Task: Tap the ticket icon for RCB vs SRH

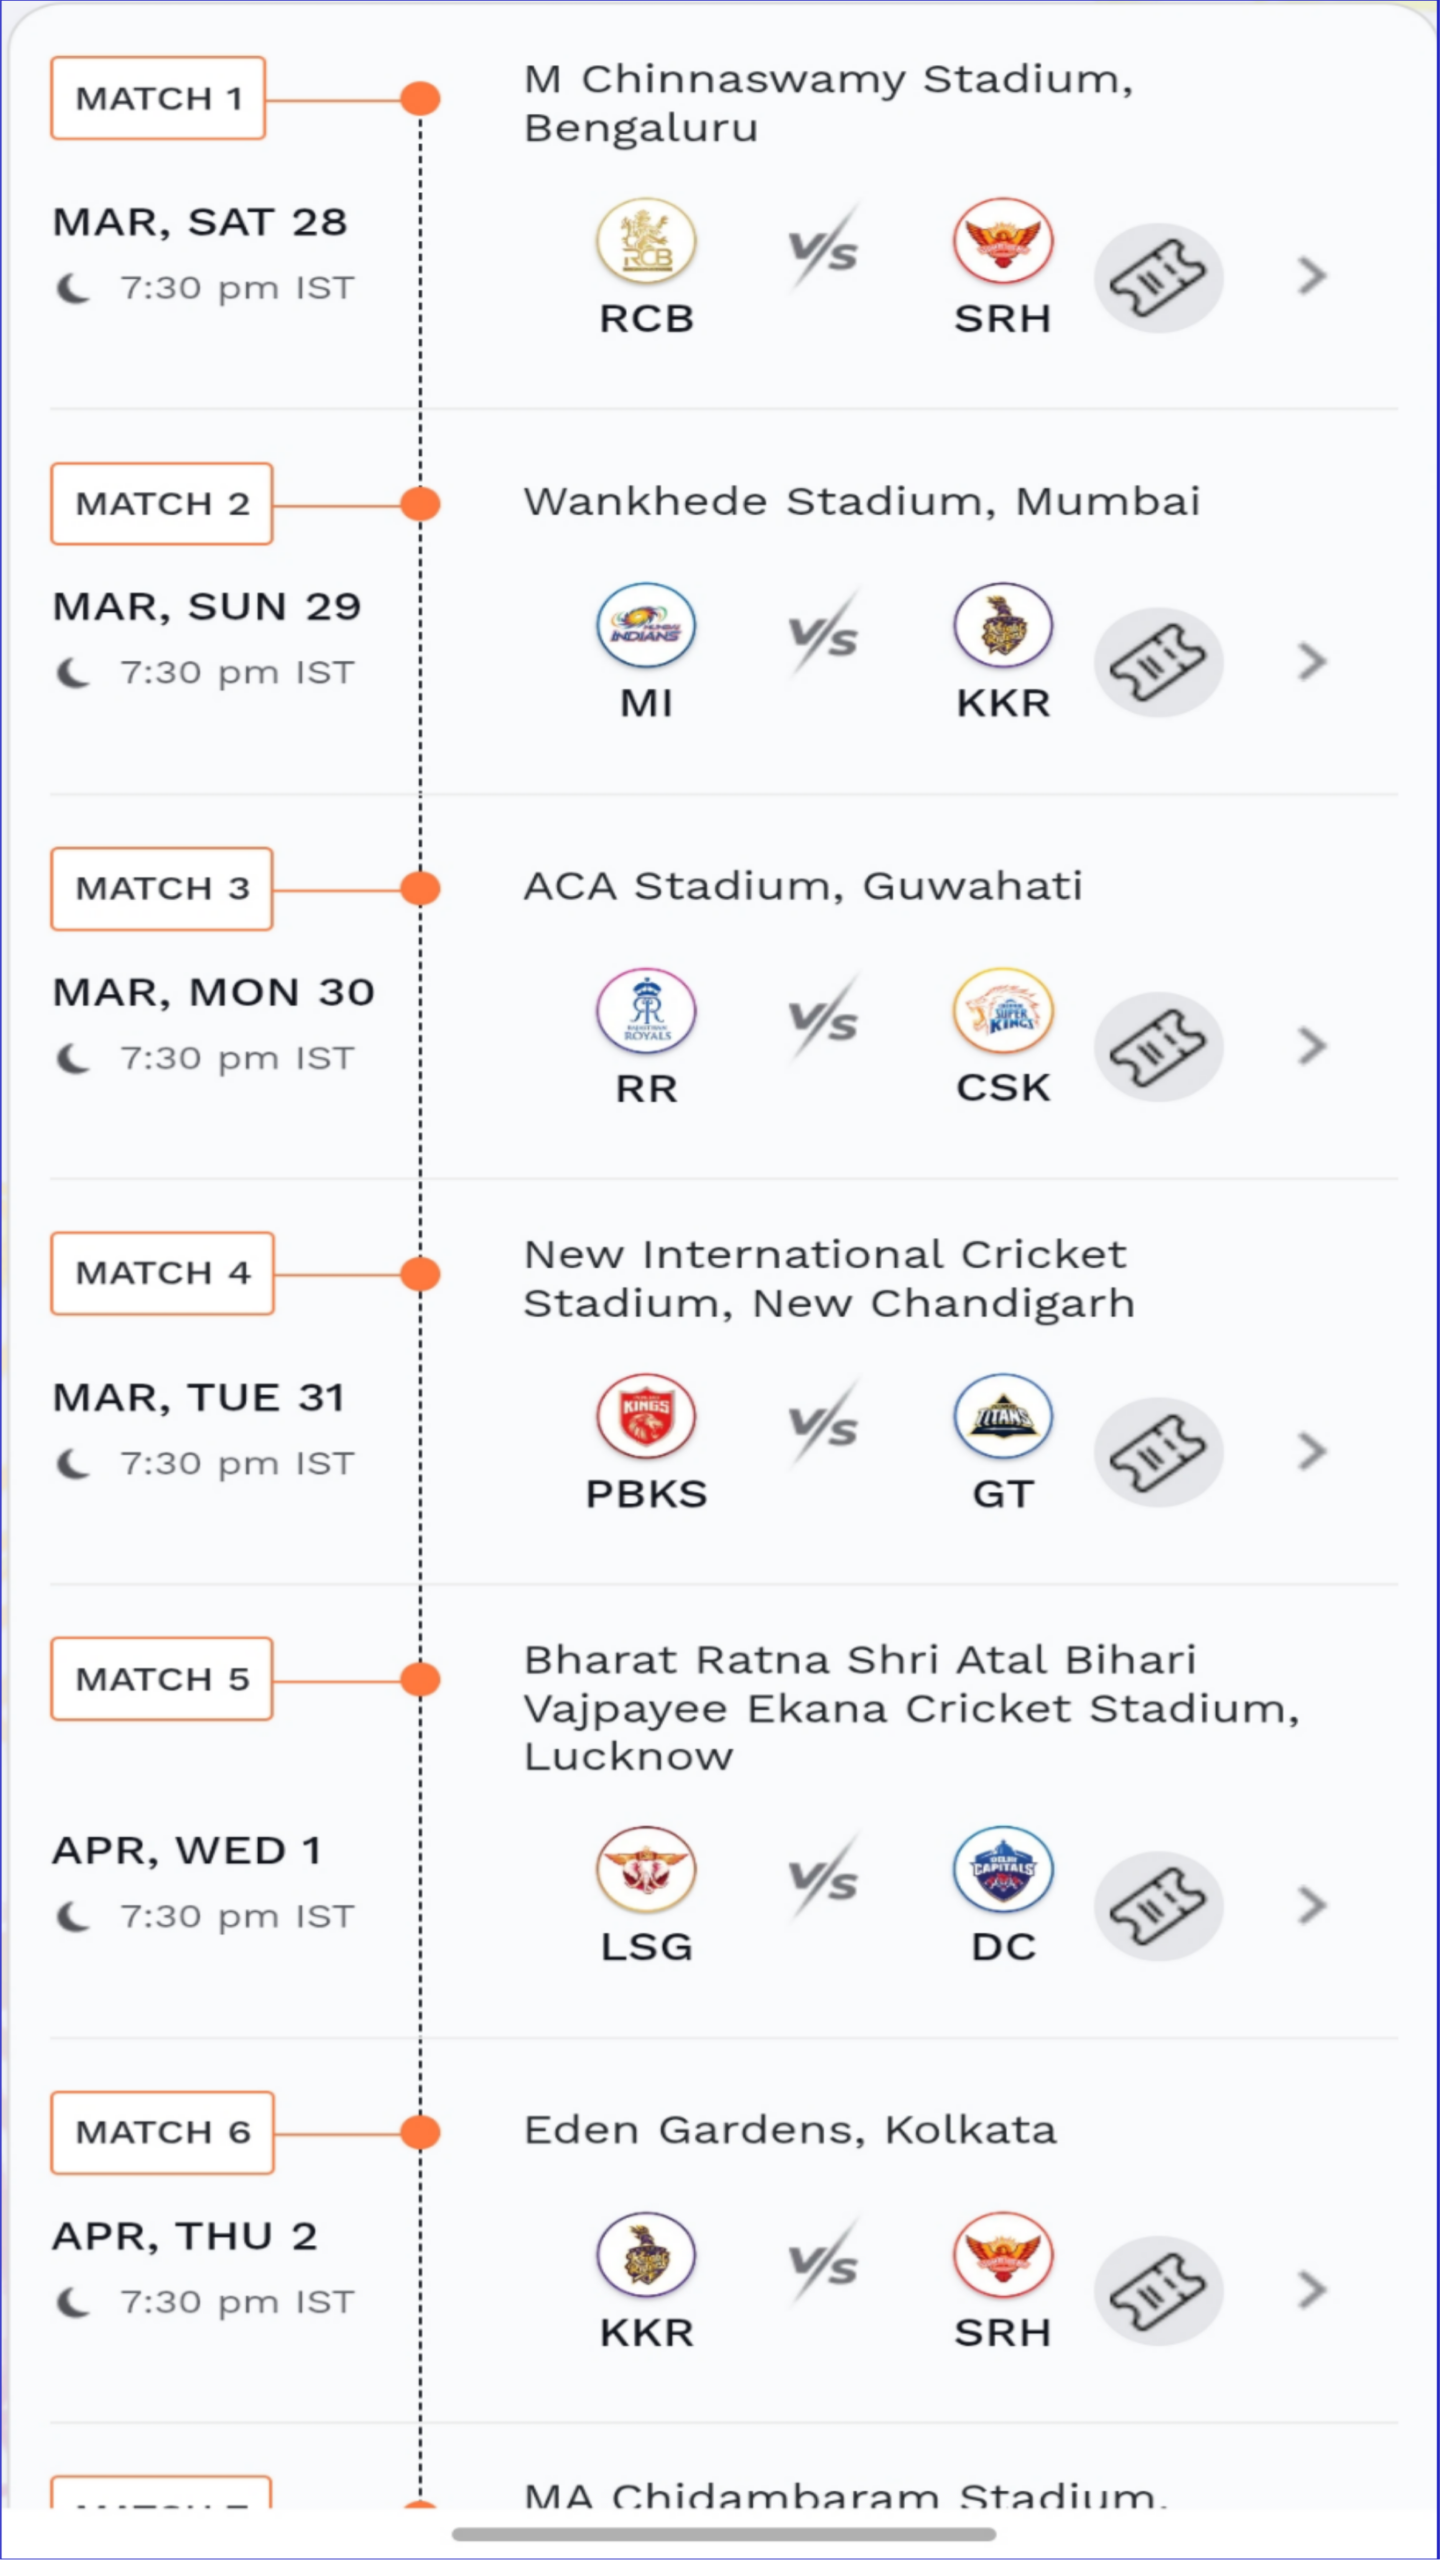Action: click(1157, 277)
